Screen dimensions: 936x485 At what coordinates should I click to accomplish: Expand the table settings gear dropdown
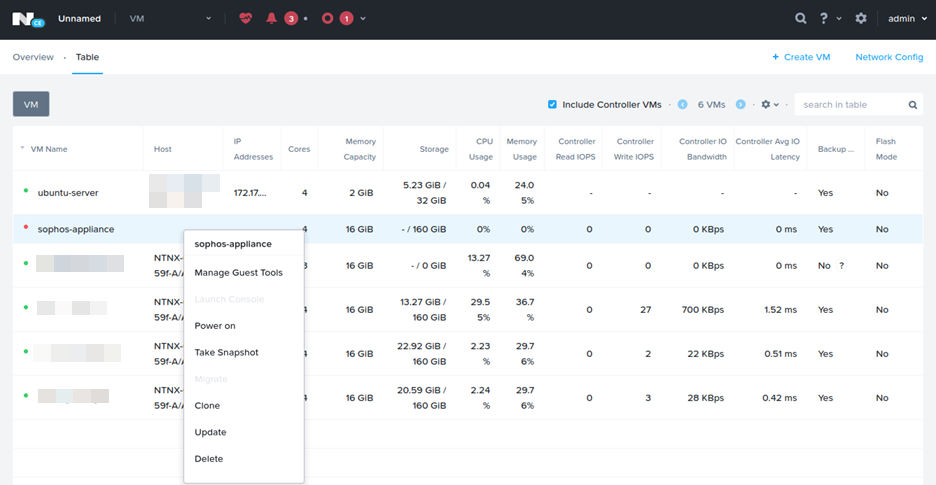pos(770,104)
